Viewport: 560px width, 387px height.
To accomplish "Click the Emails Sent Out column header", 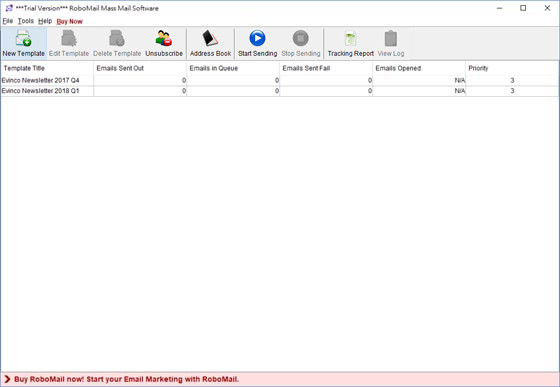I will [x=140, y=68].
